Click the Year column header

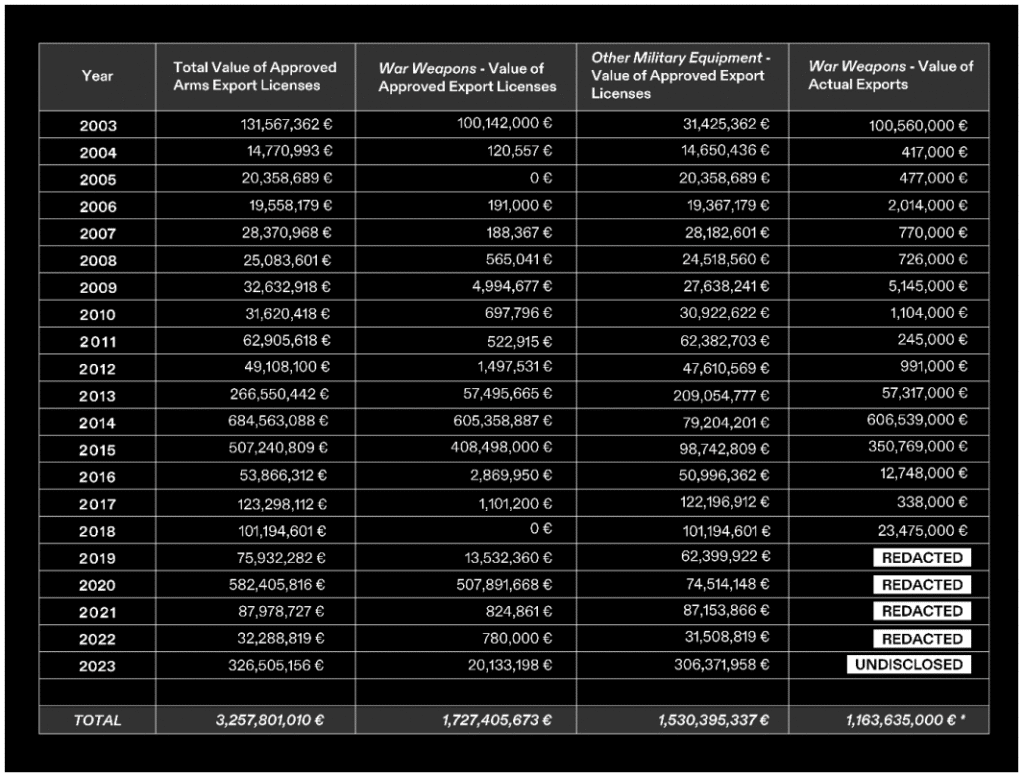97,76
